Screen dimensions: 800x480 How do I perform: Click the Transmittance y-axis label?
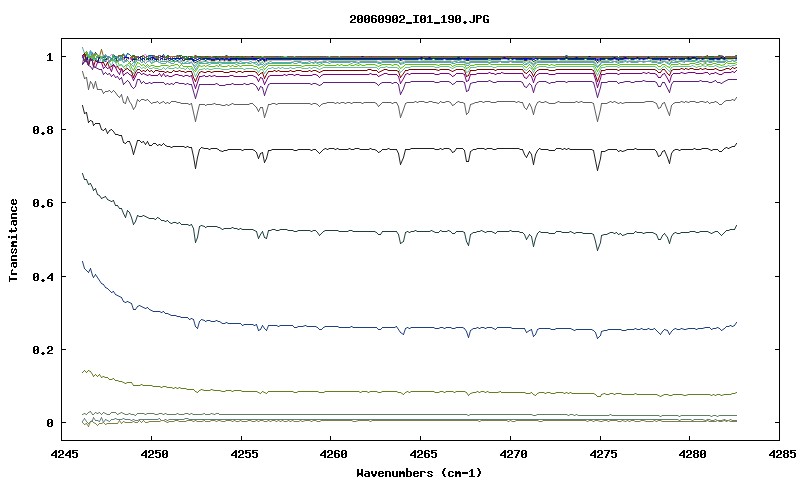(x=13, y=240)
